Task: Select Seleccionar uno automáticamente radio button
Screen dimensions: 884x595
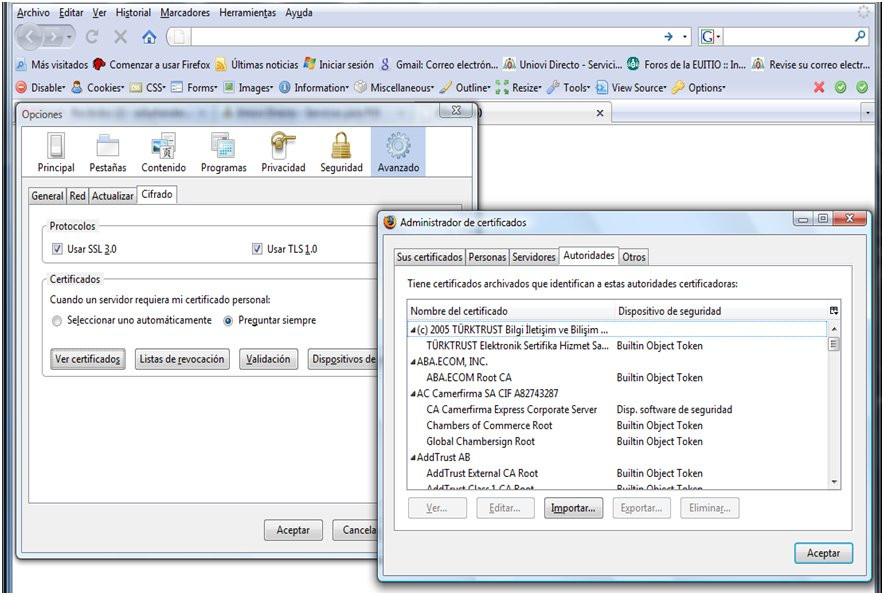Action: point(56,321)
